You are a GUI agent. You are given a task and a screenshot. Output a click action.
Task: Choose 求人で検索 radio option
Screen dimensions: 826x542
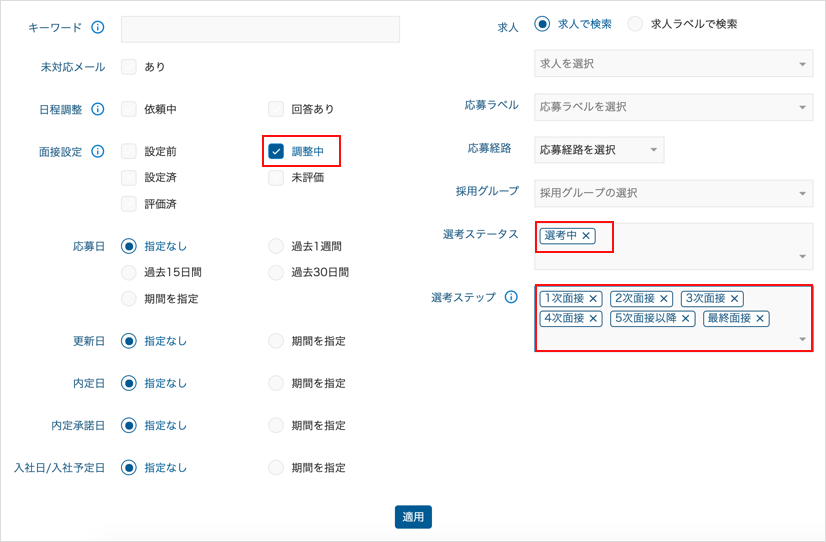pos(542,24)
